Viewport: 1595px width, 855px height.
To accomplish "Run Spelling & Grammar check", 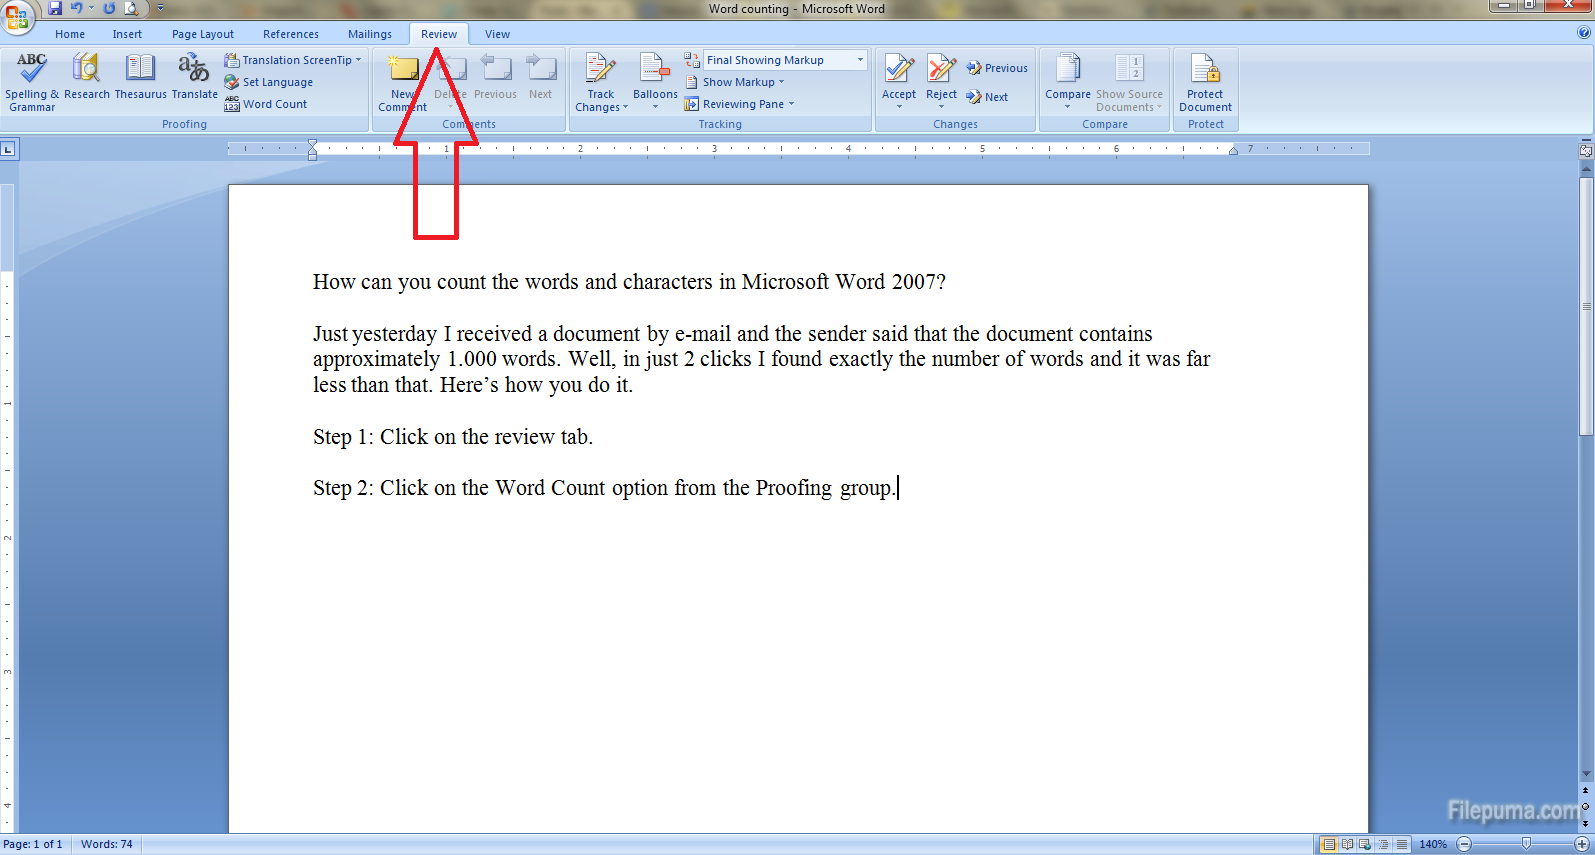I will pos(32,82).
